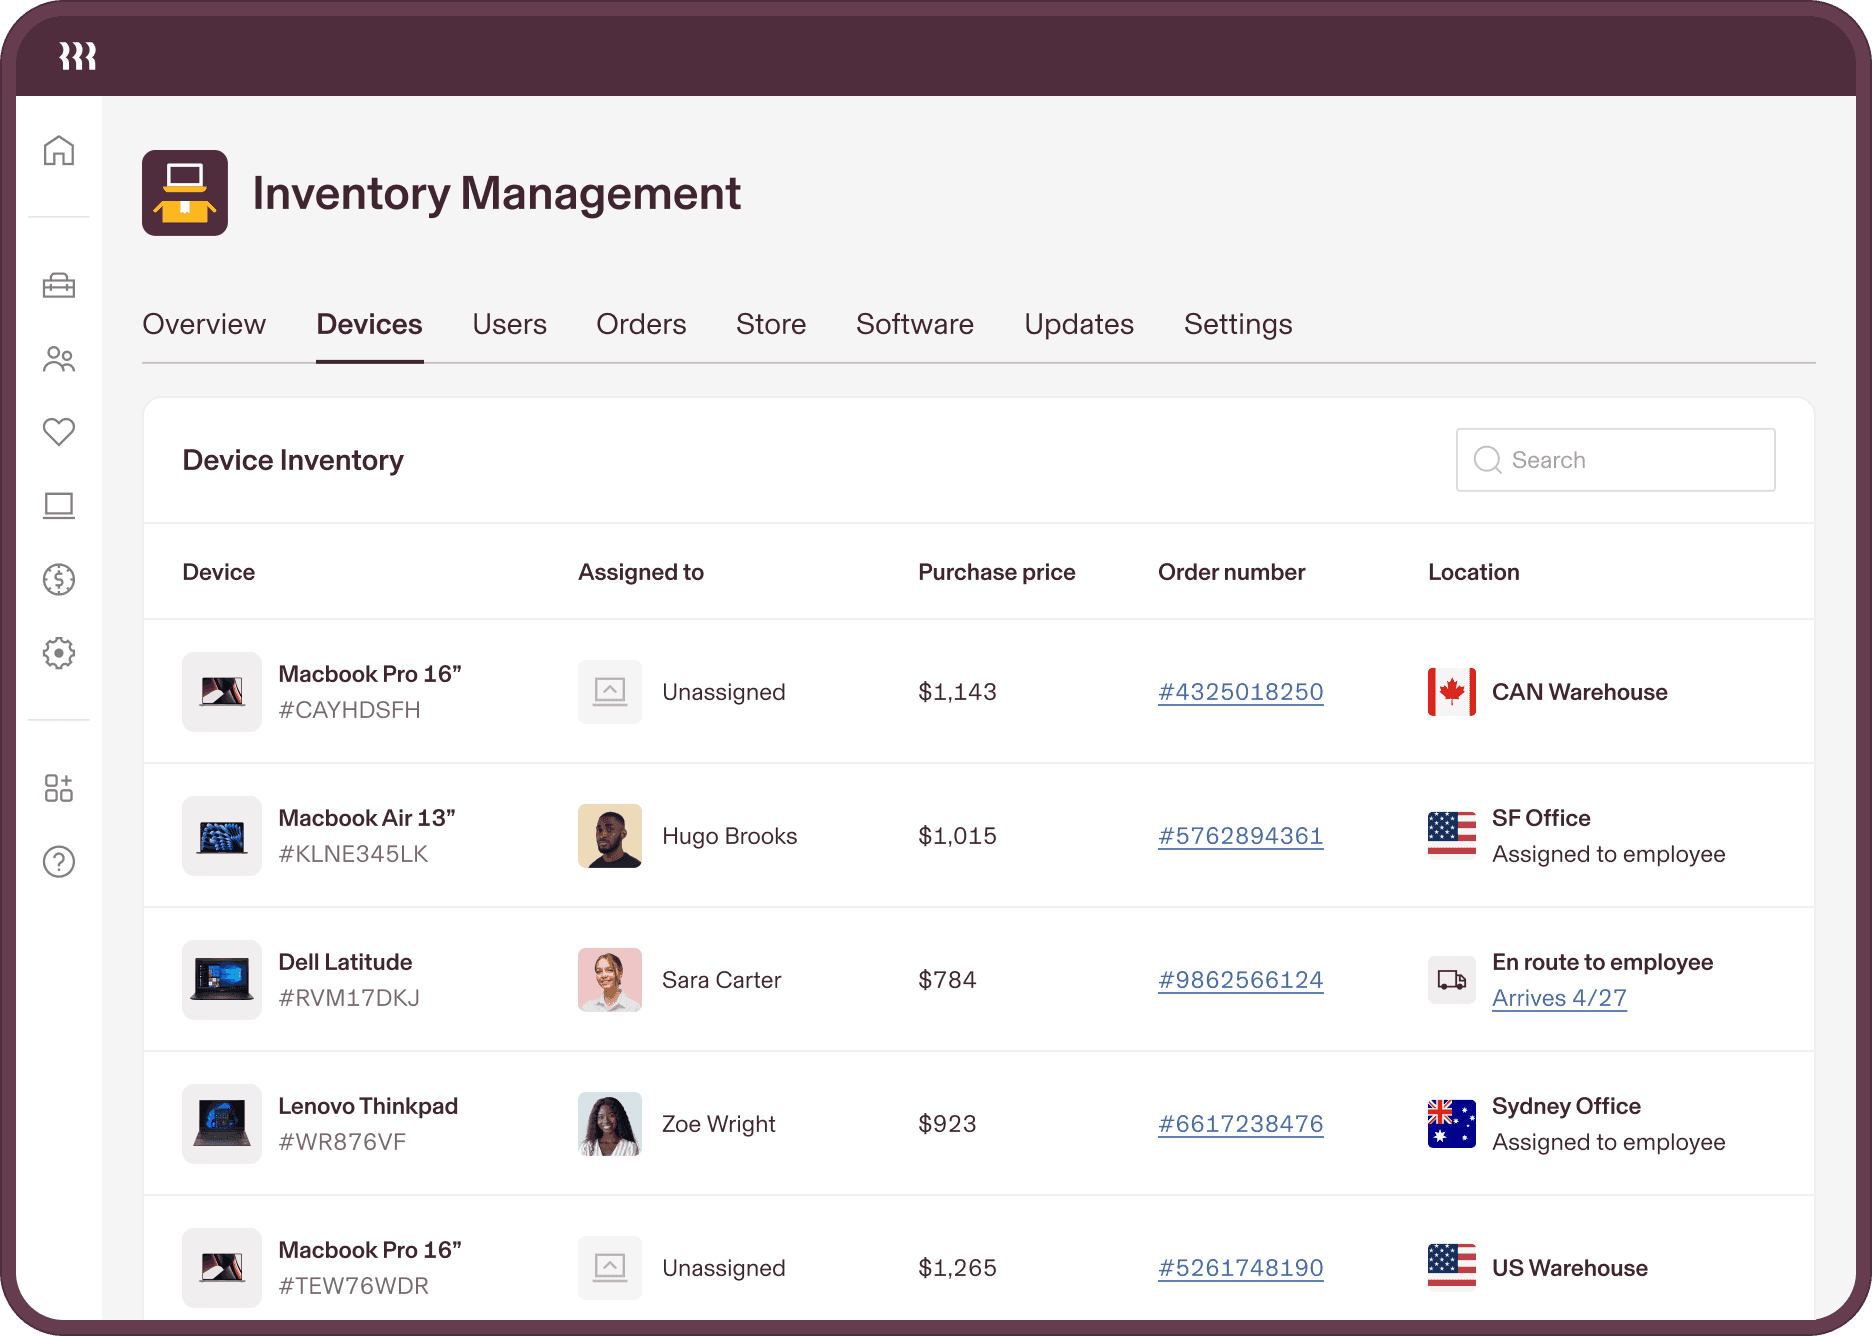Select the laptop devices sidebar icon
This screenshot has width=1872, height=1336.
point(59,506)
